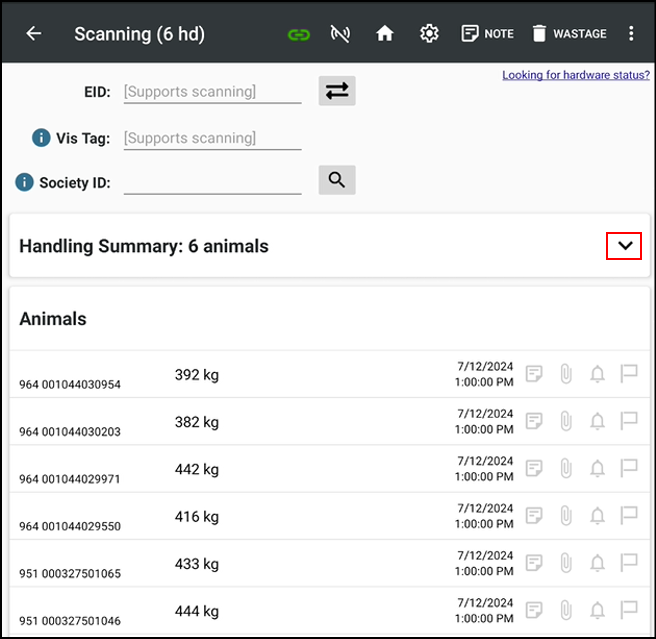Image resolution: width=656 pixels, height=639 pixels.
Task: Open WASTAGE from the toolbar
Action: [x=568, y=34]
